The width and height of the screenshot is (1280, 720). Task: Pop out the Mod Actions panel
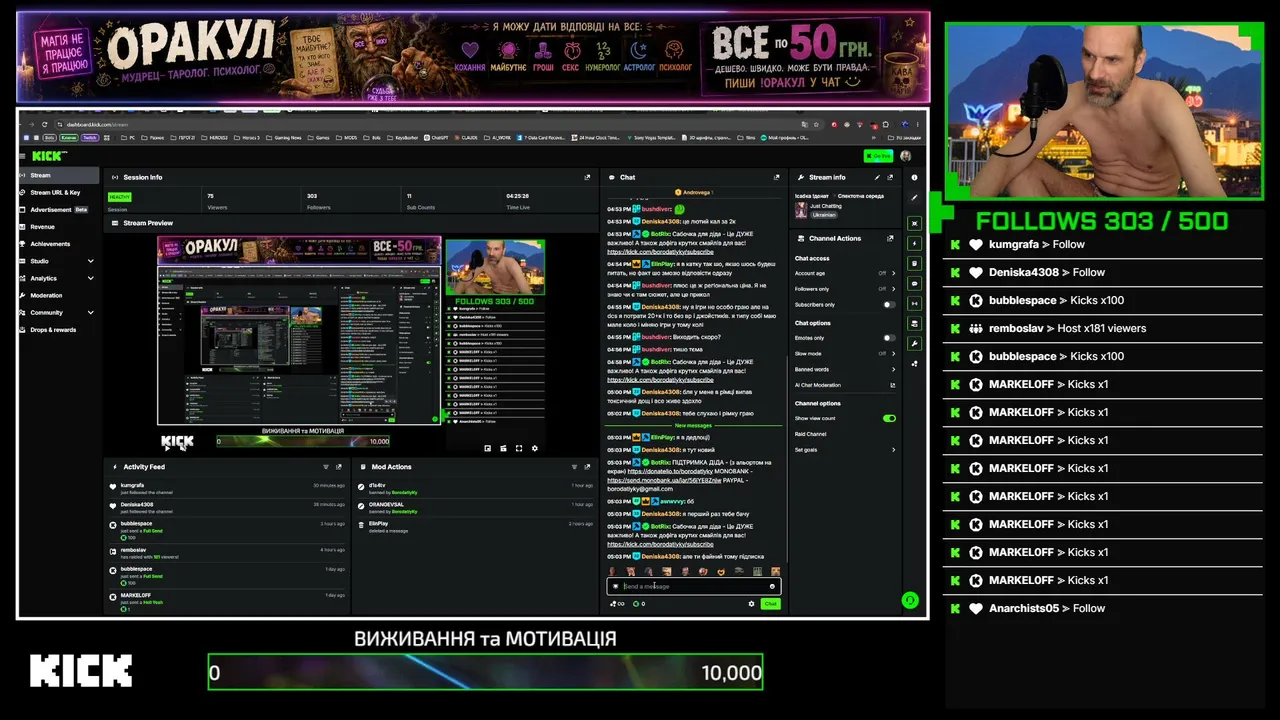click(587, 467)
